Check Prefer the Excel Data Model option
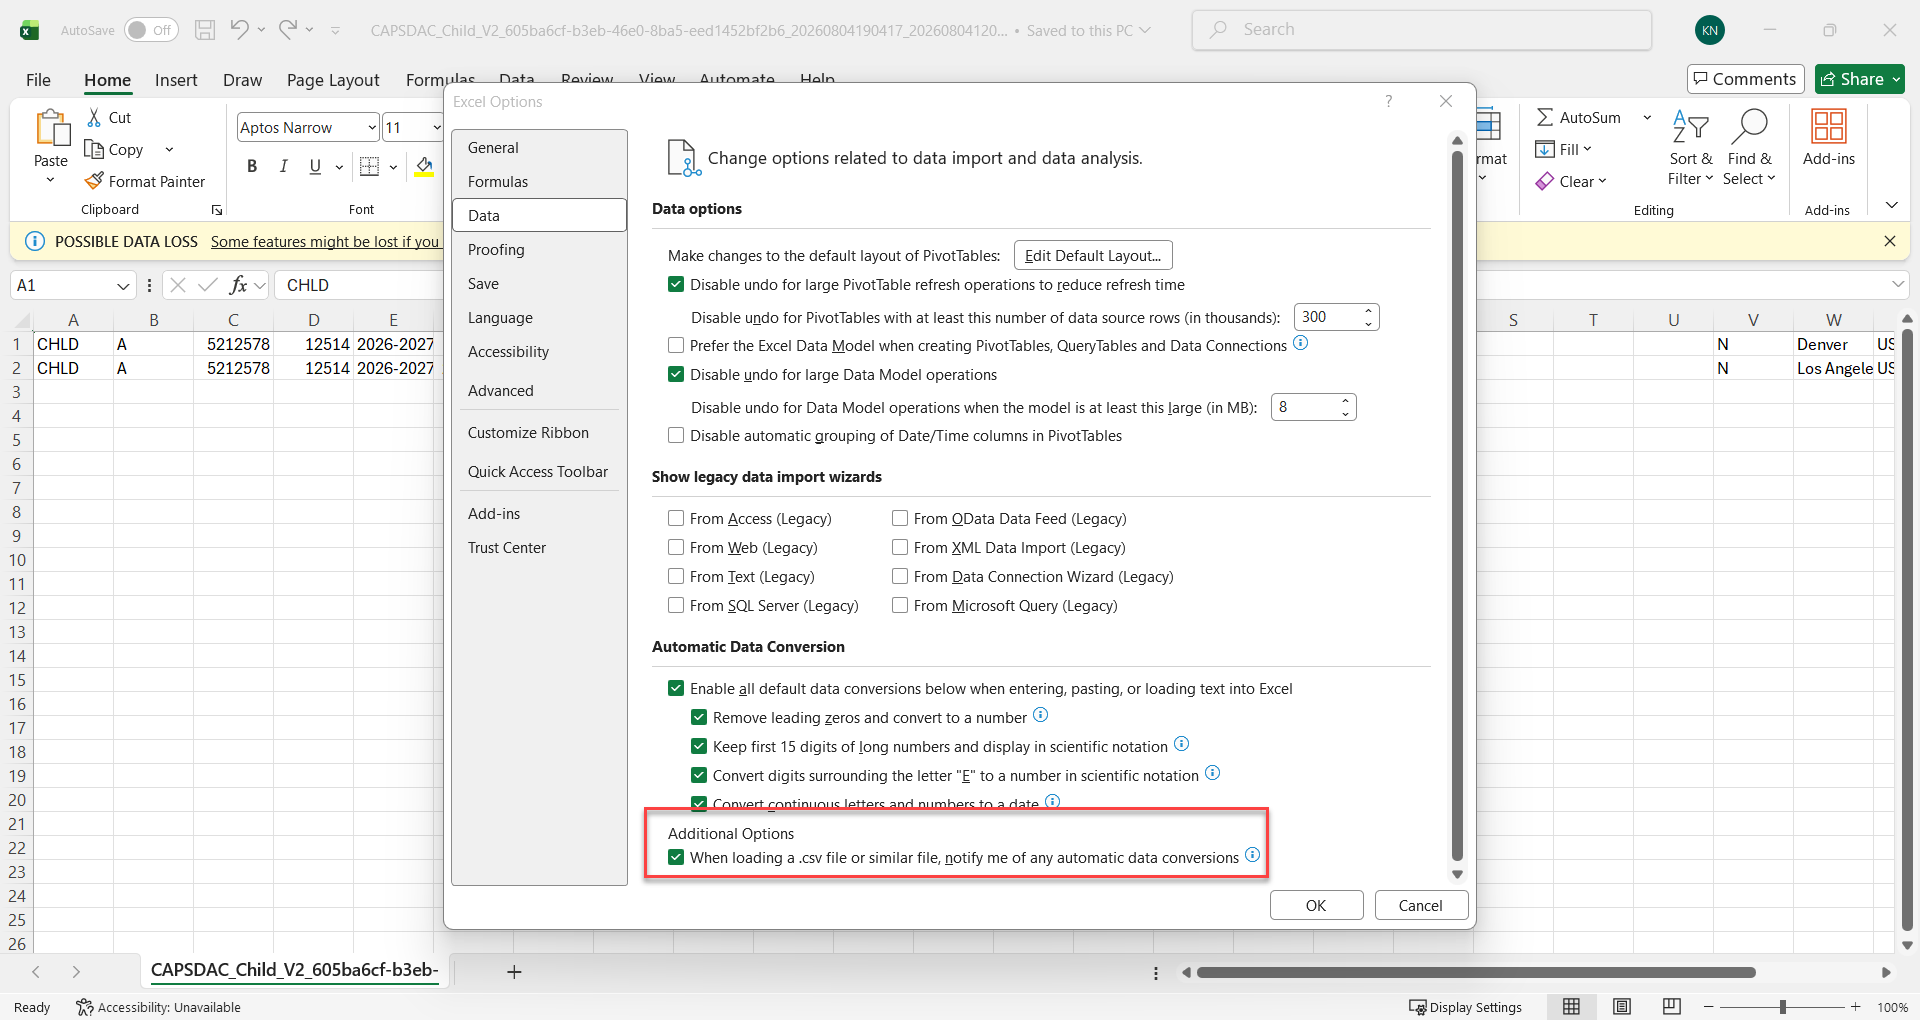The height and width of the screenshot is (1020, 1920). 676,346
